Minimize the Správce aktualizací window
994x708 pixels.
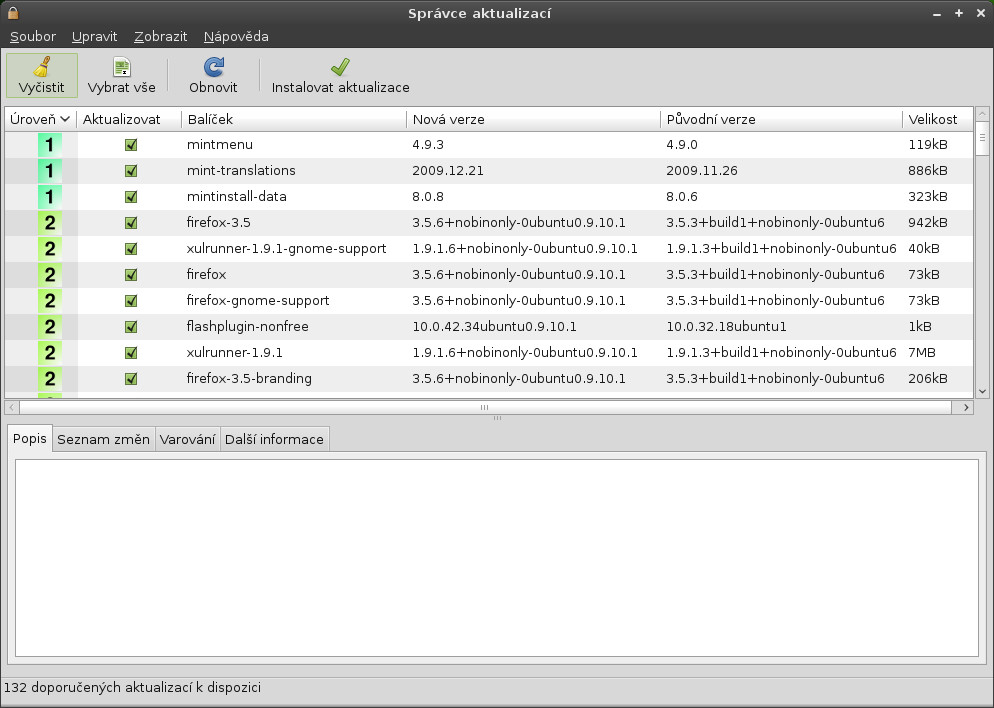point(937,13)
